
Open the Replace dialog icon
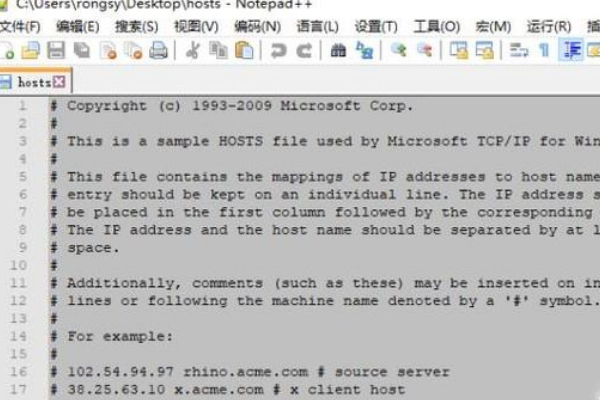click(364, 50)
